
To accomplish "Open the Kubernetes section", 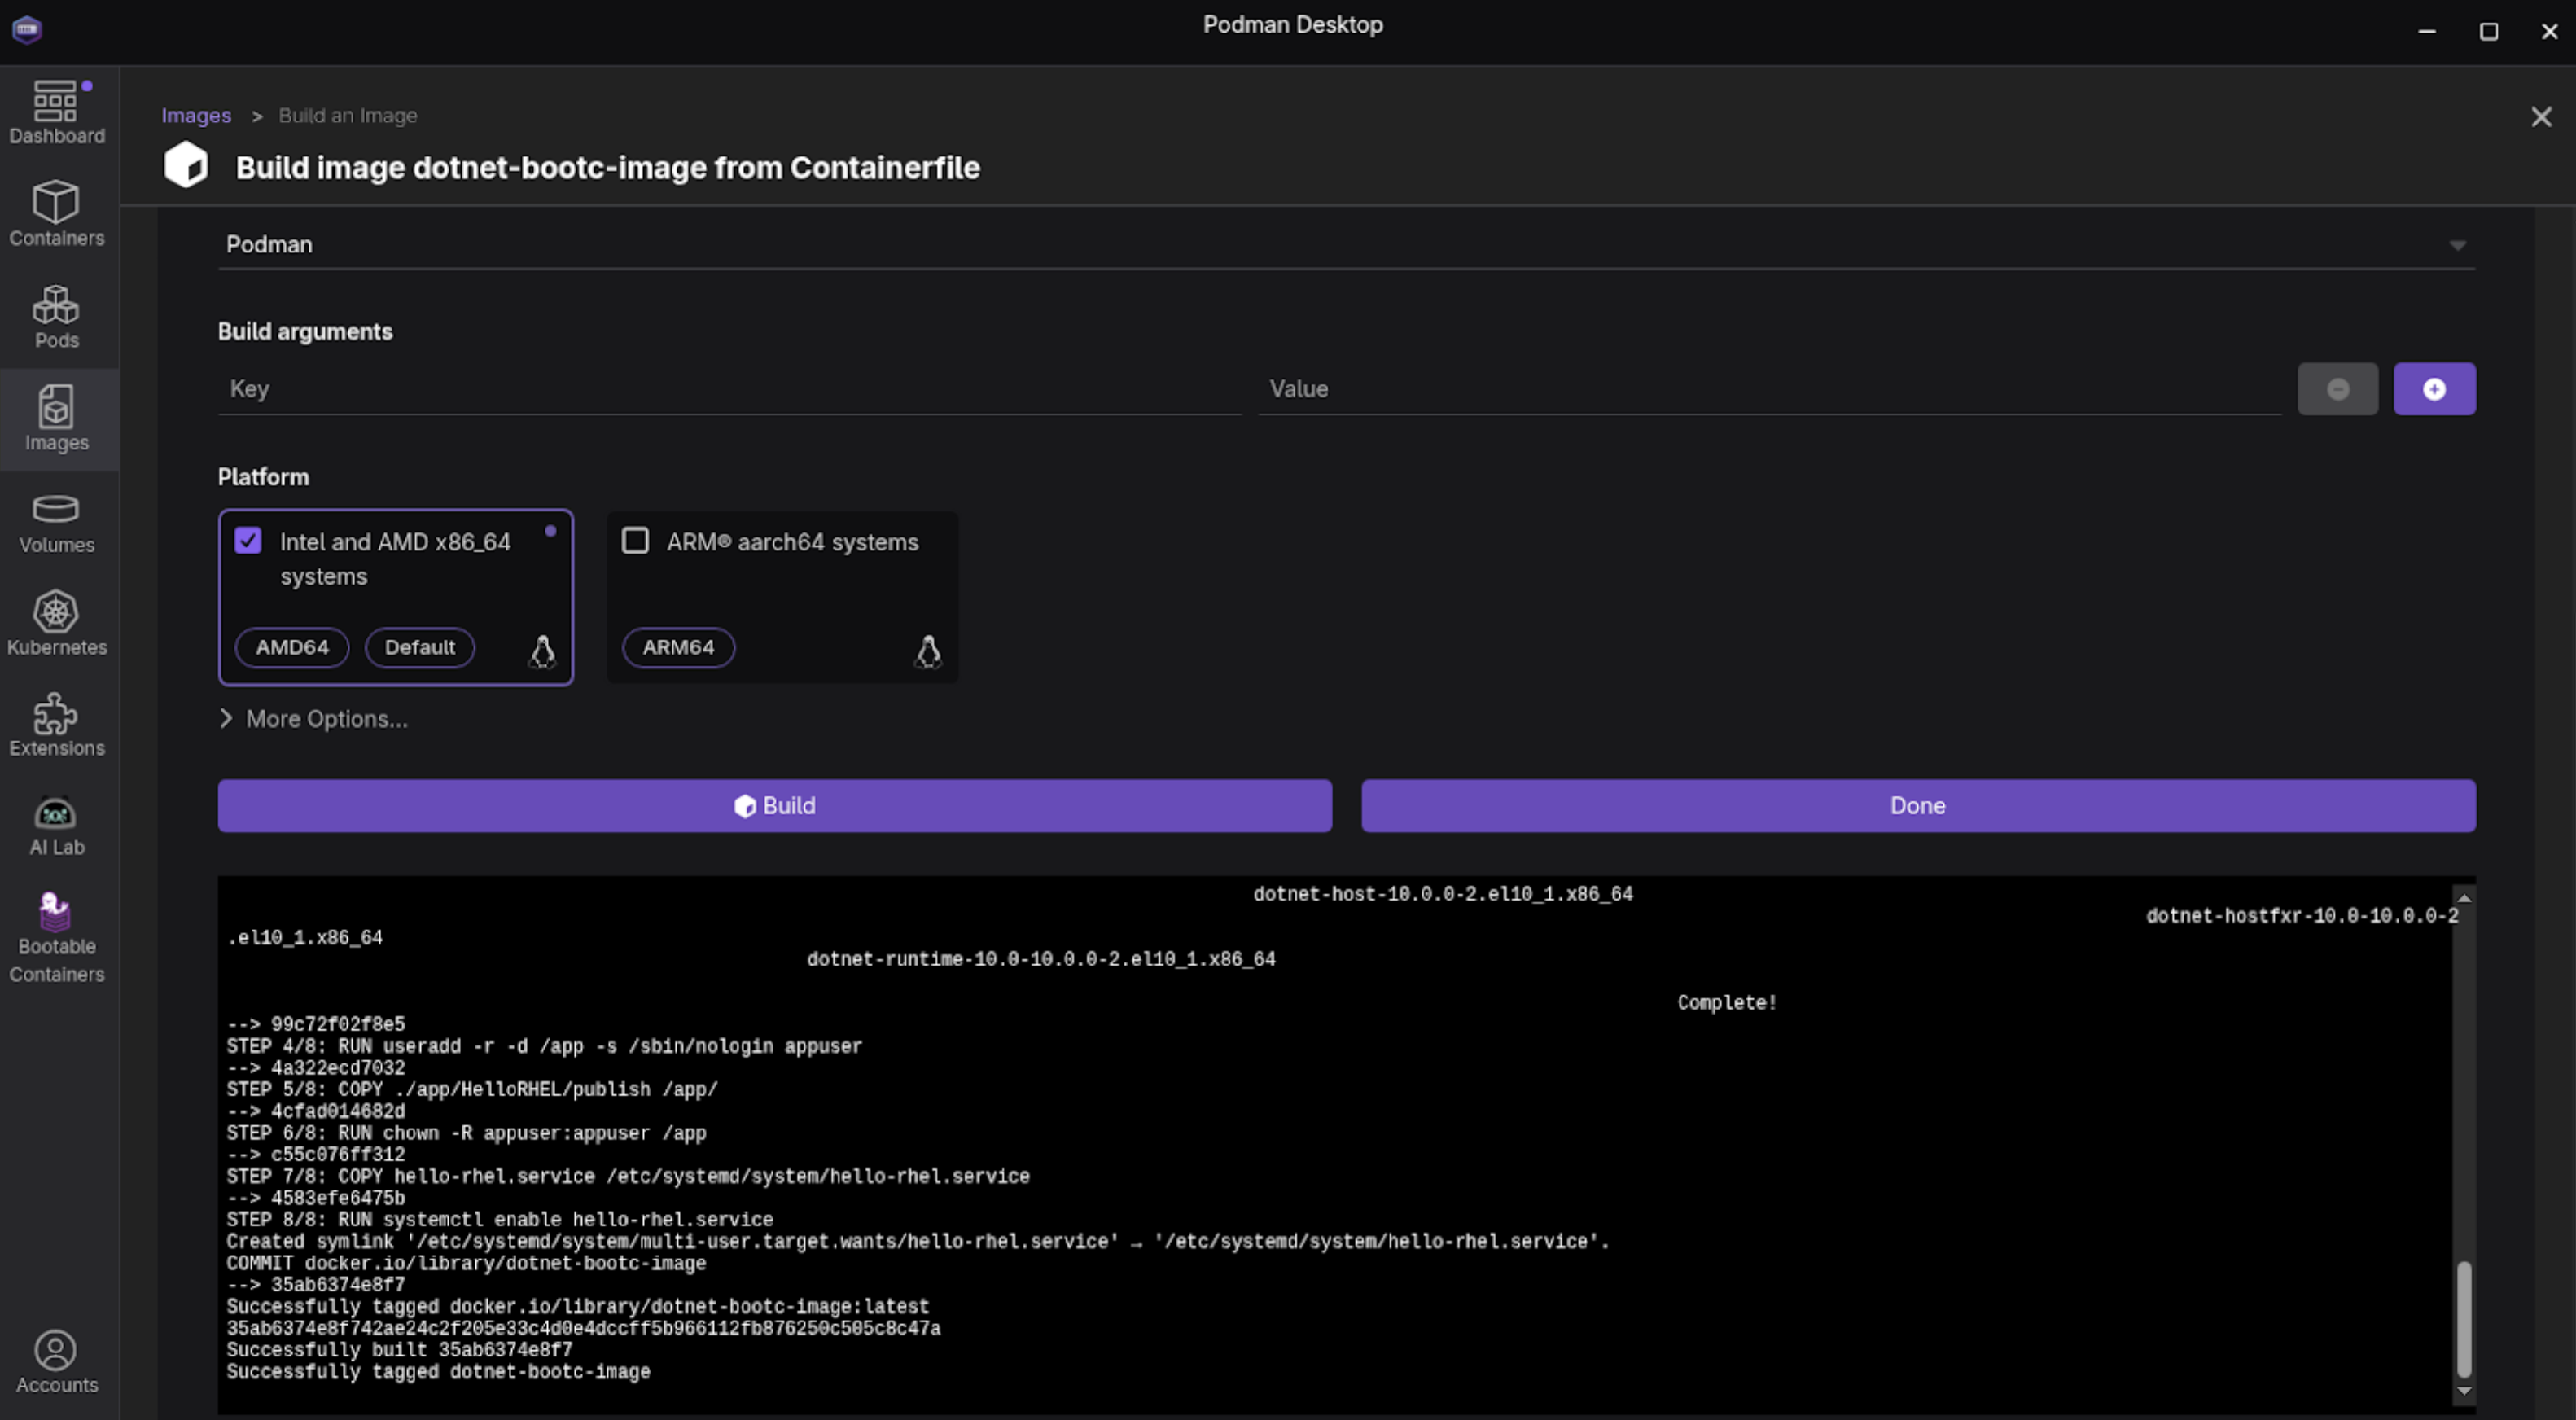I will coord(56,624).
